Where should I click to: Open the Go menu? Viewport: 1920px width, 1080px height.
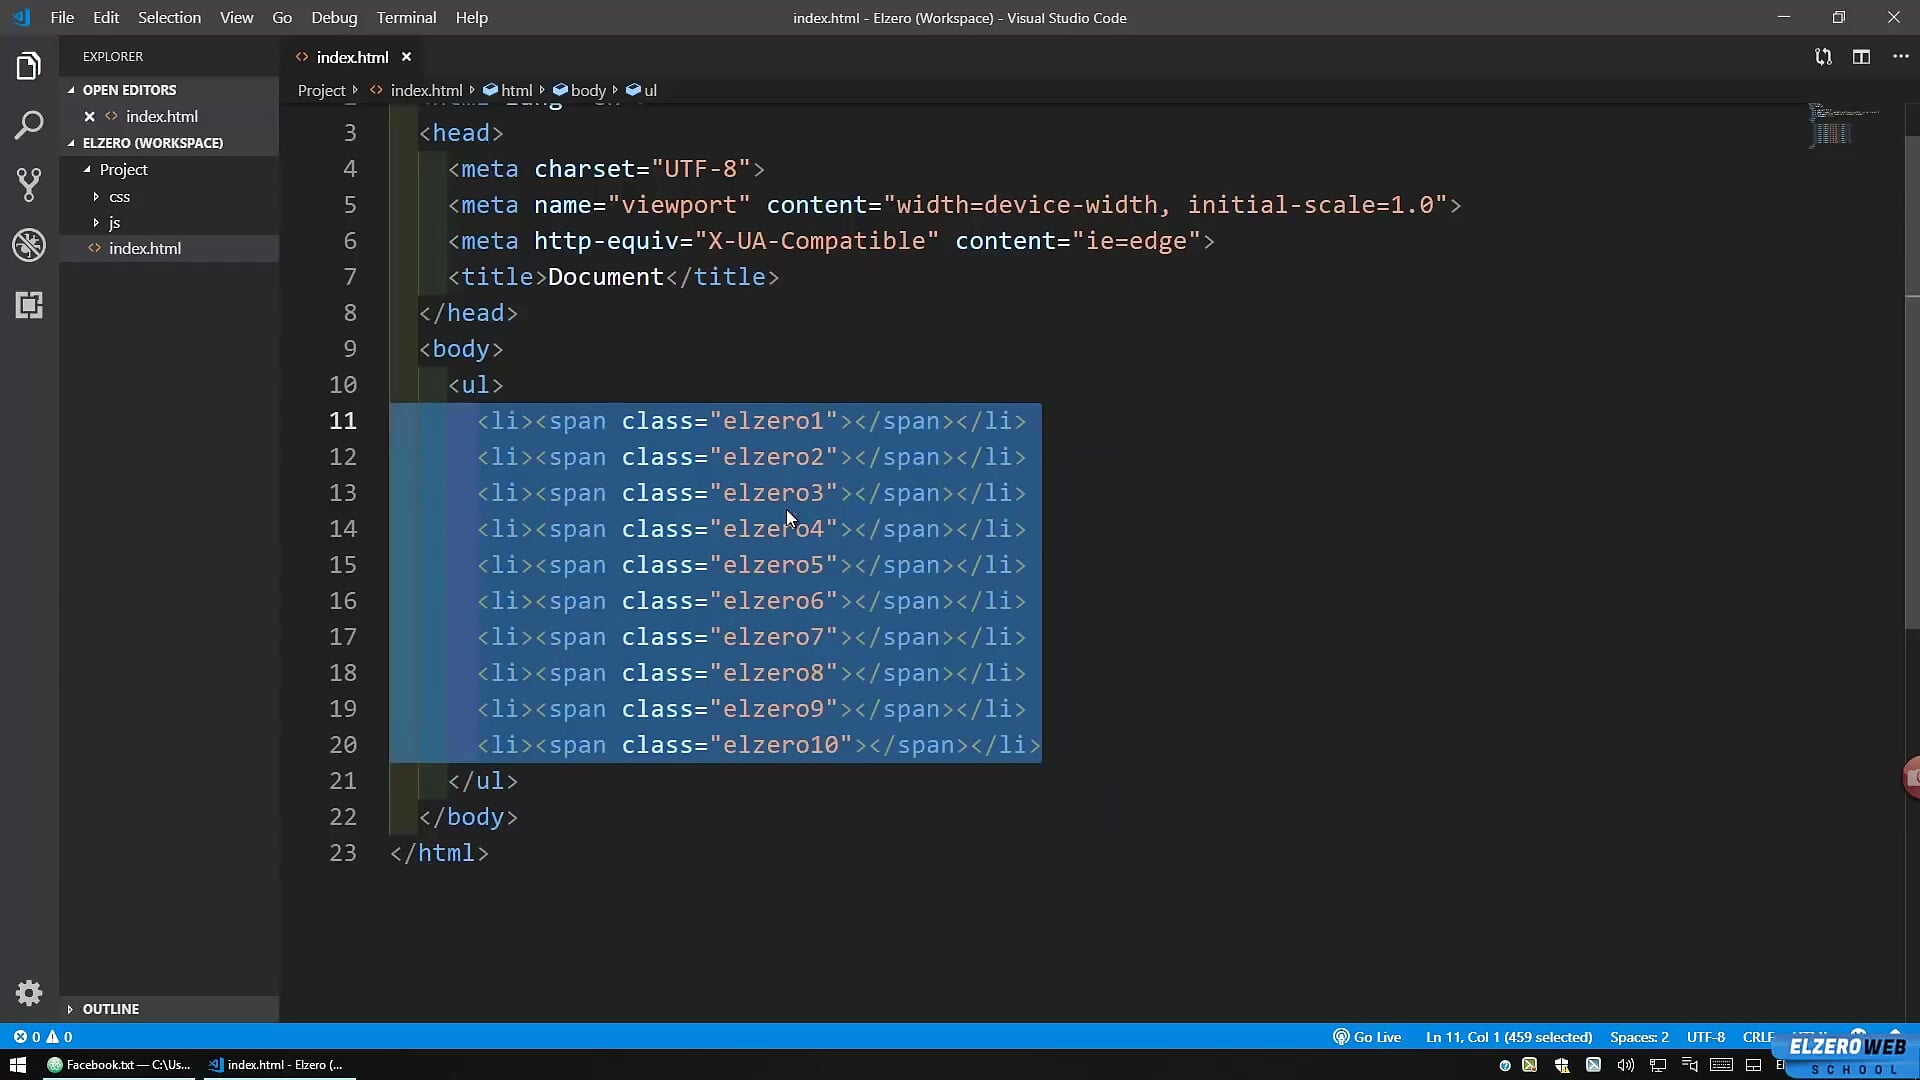282,17
